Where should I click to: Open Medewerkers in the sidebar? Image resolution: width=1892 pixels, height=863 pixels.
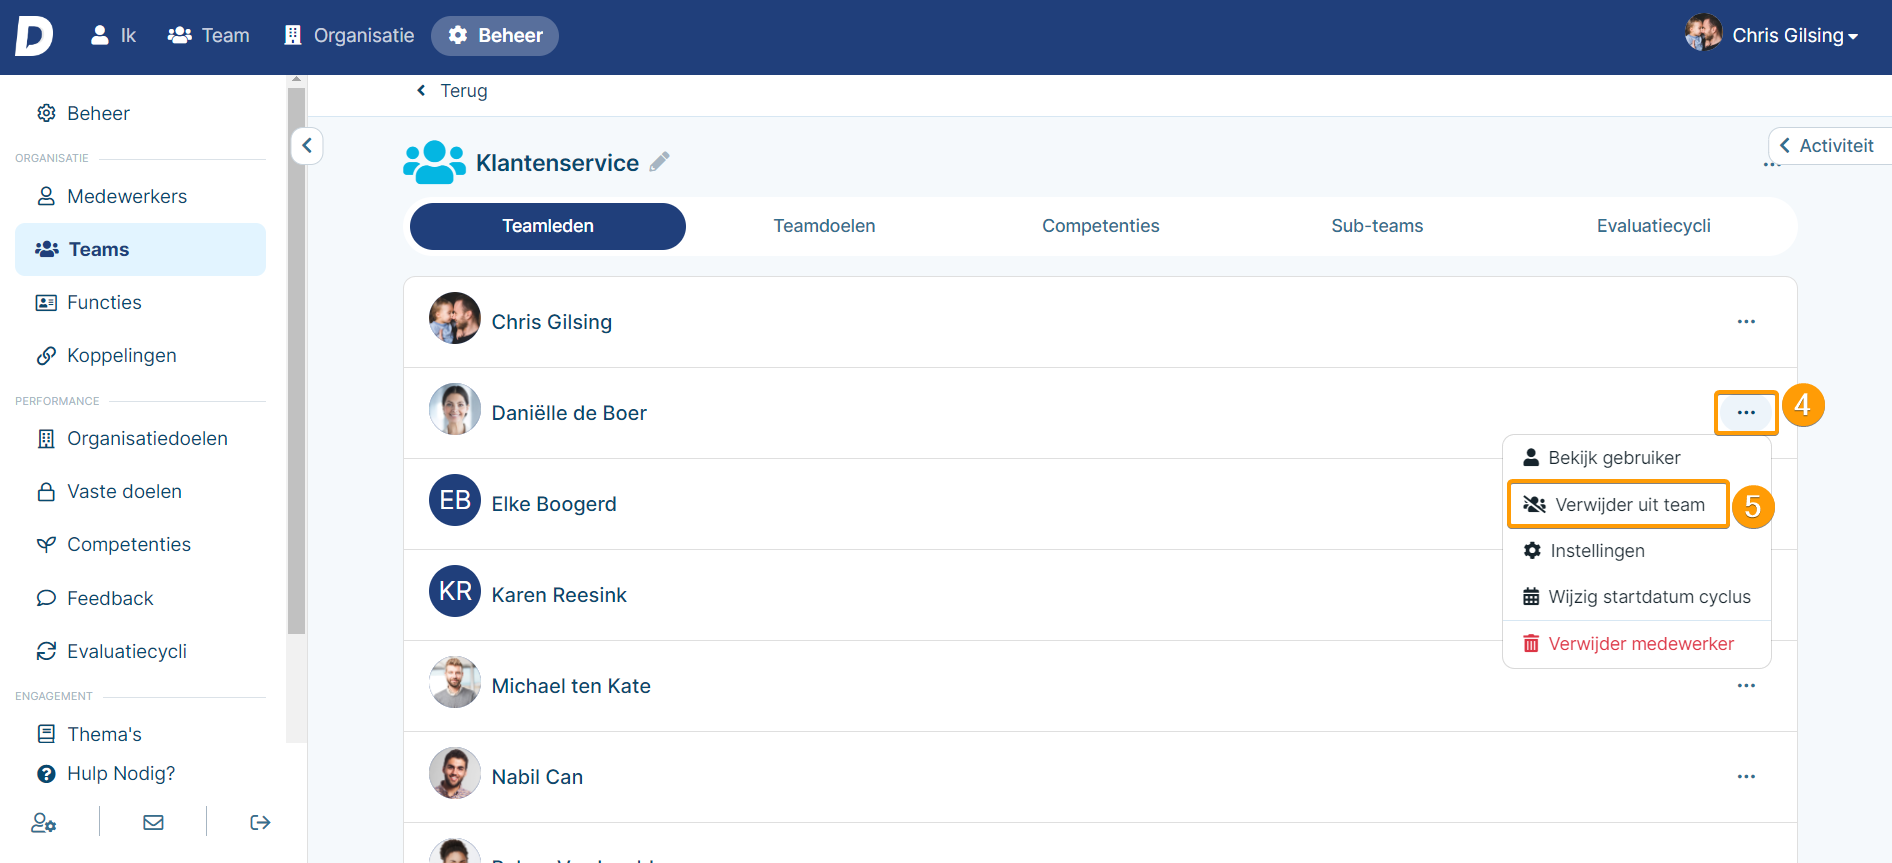(x=127, y=196)
